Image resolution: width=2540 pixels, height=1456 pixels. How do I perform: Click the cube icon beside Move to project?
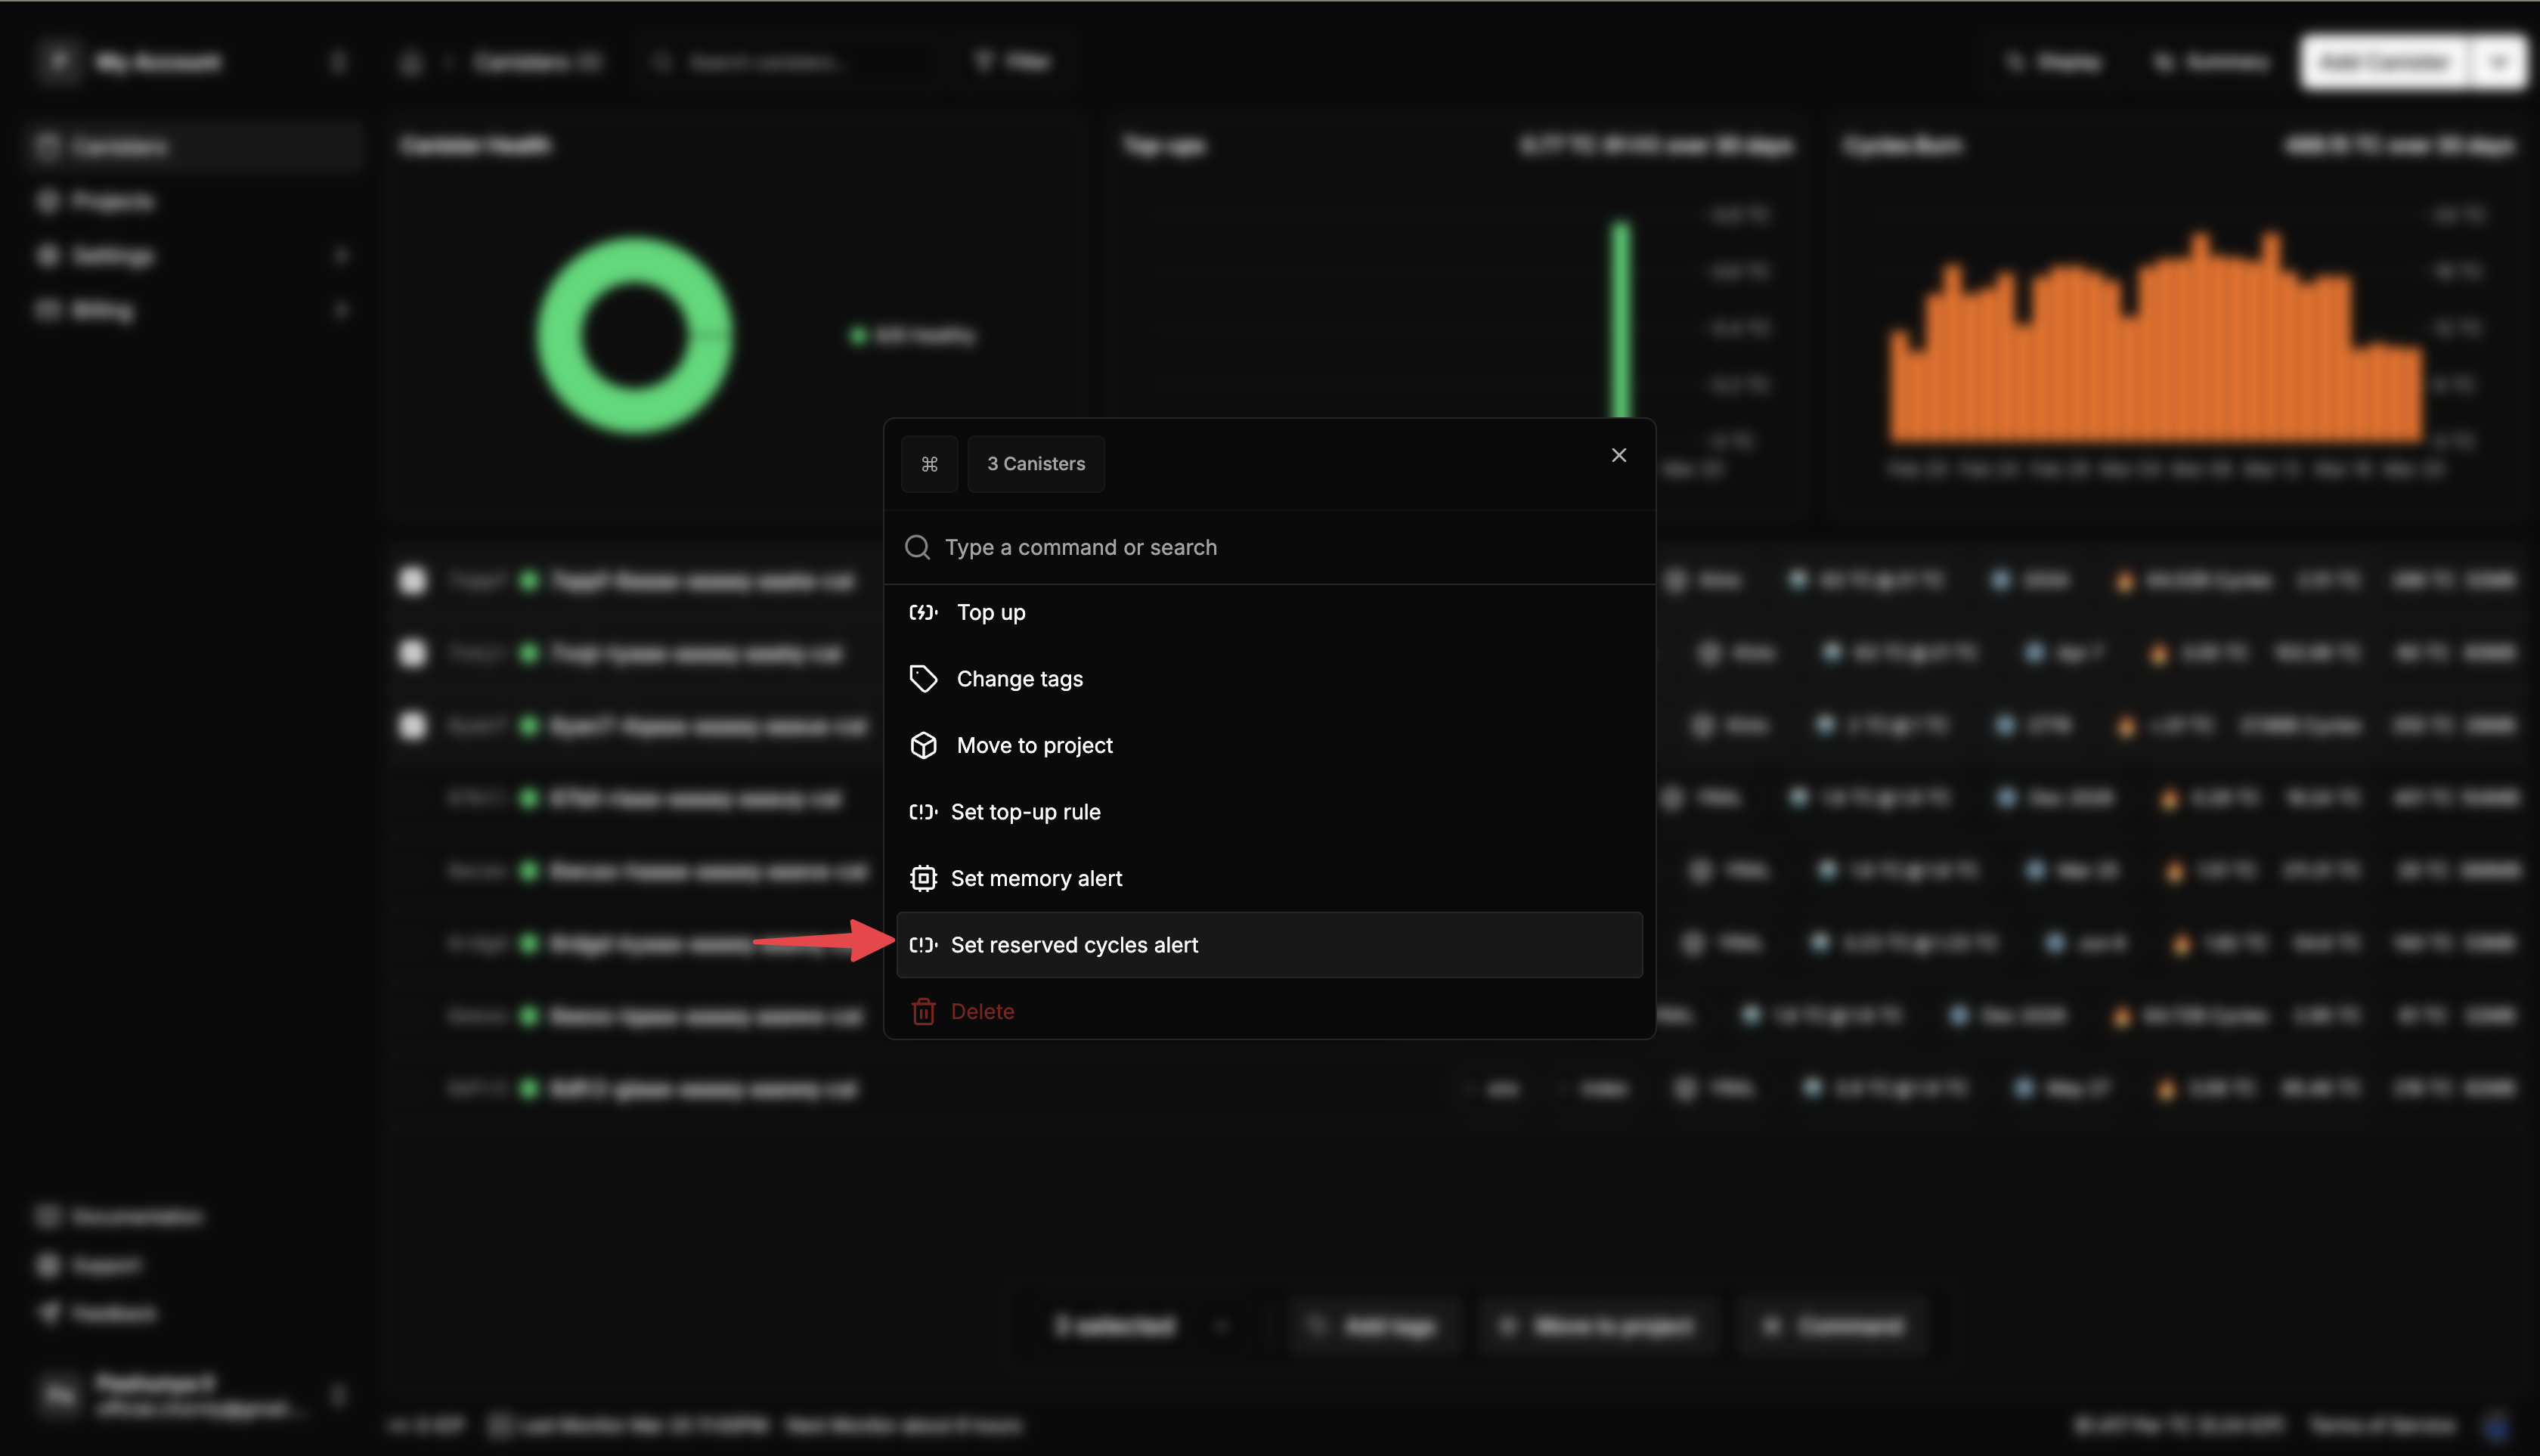click(x=923, y=745)
